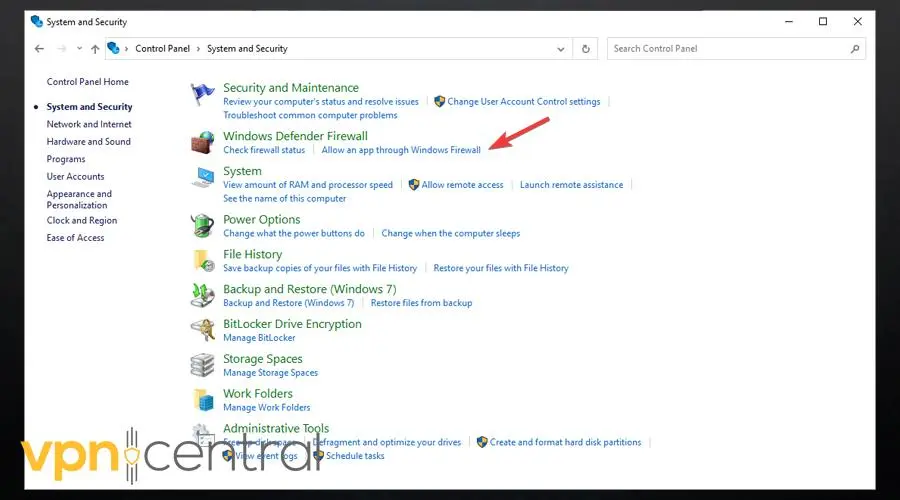
Task: Select the Control Panel breadcrumb
Action: point(162,49)
